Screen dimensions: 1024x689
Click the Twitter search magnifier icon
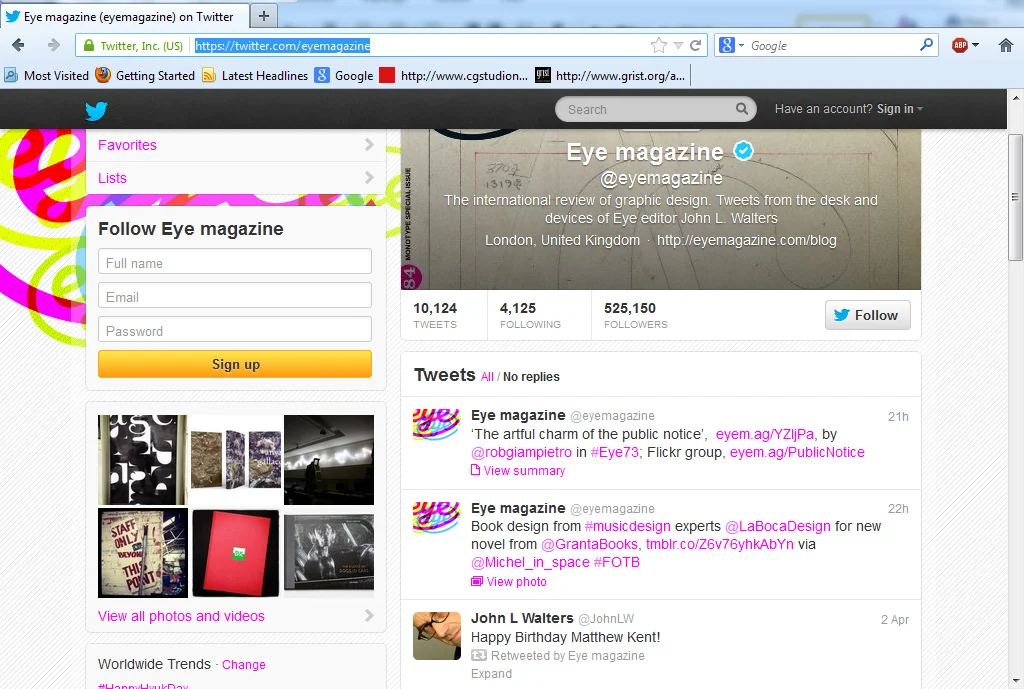[742, 109]
